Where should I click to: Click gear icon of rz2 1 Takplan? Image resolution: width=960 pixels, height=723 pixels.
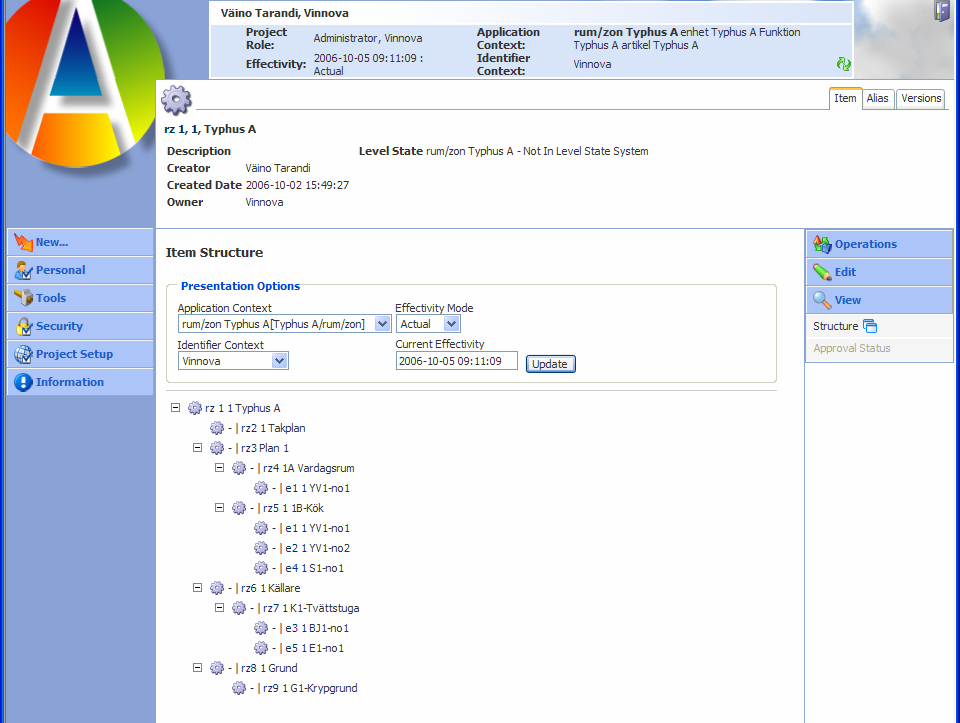click(x=217, y=428)
